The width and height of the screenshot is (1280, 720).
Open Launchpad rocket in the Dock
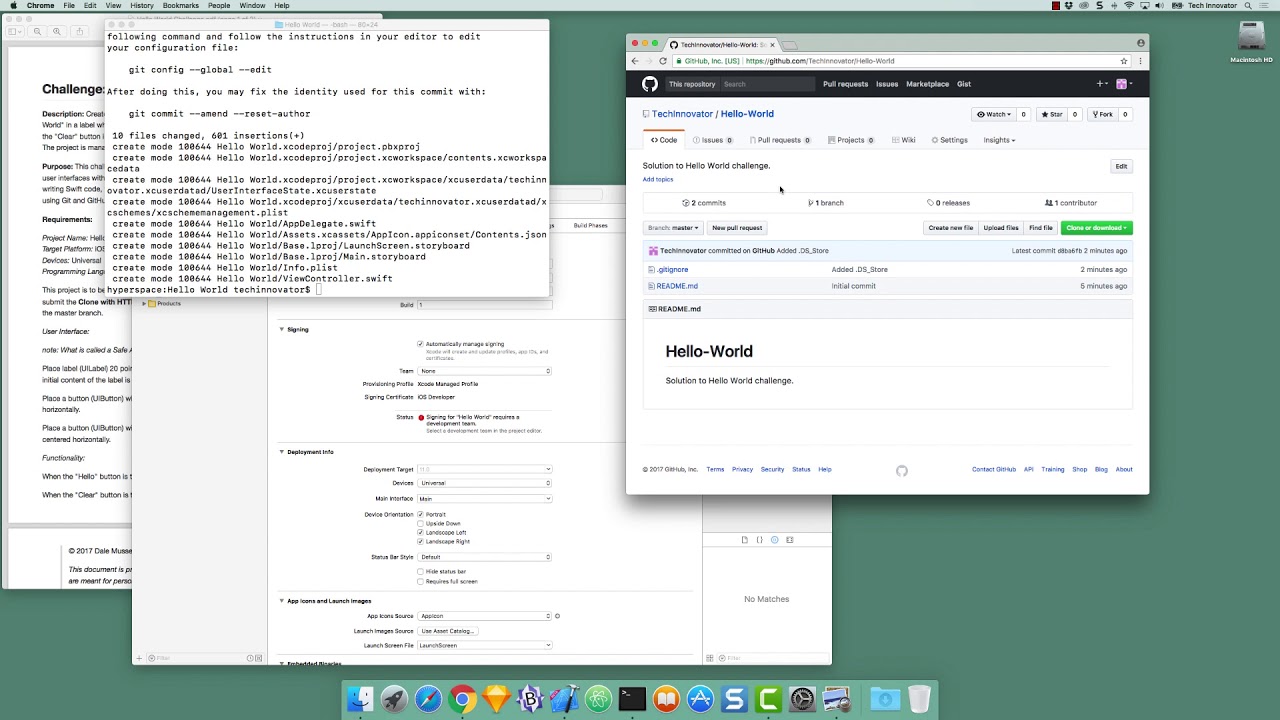click(x=394, y=699)
